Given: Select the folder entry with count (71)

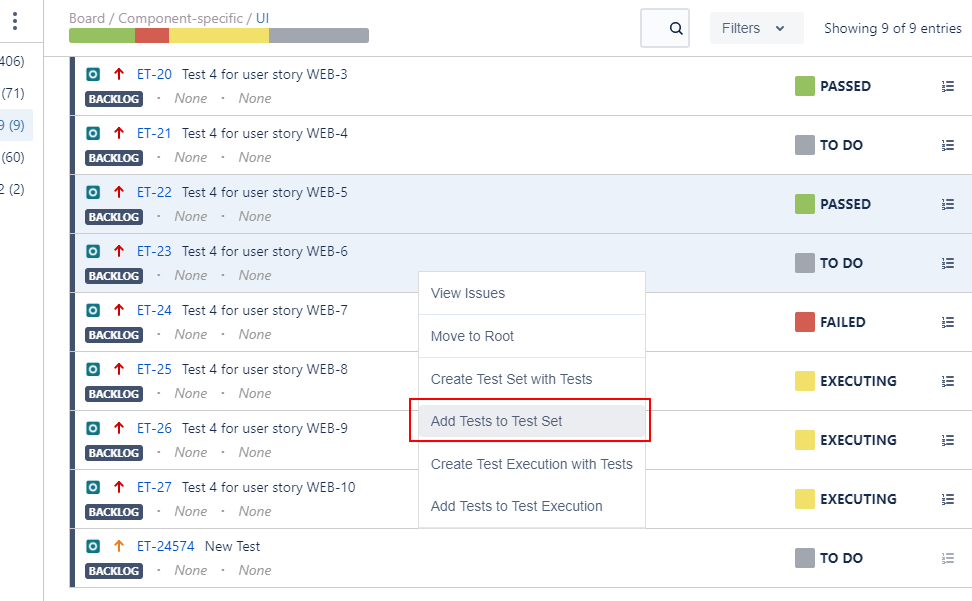Looking at the screenshot, I should click(x=13, y=94).
